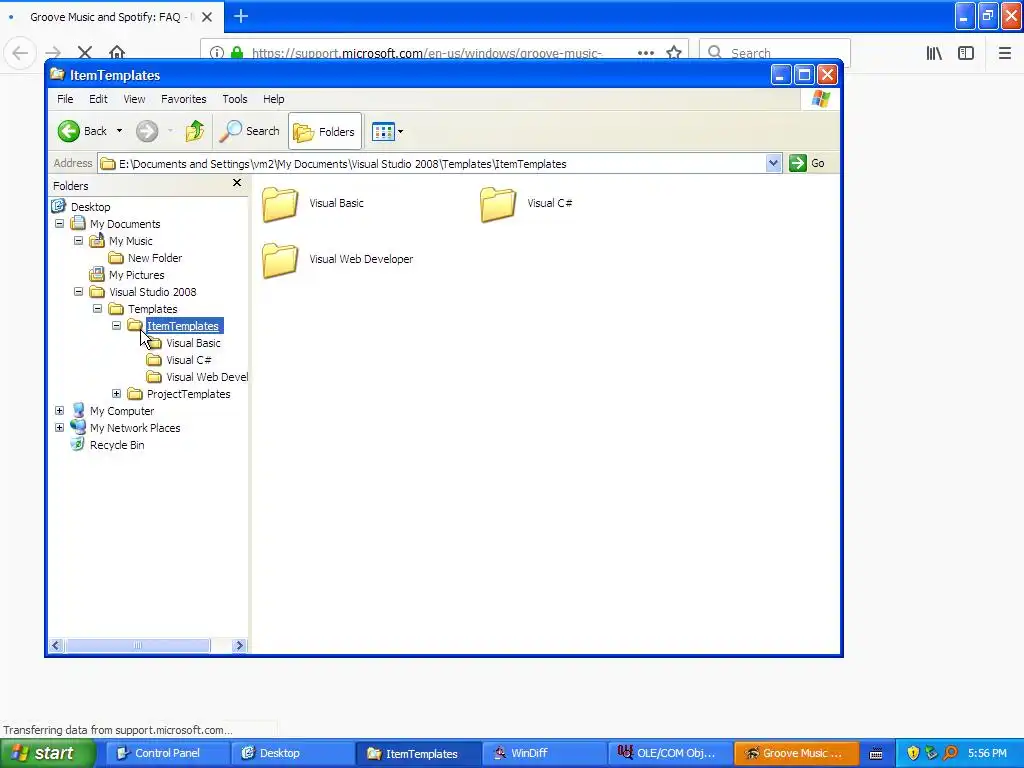Open the Windows Start menu
This screenshot has height=768, width=1024.
pos(48,753)
